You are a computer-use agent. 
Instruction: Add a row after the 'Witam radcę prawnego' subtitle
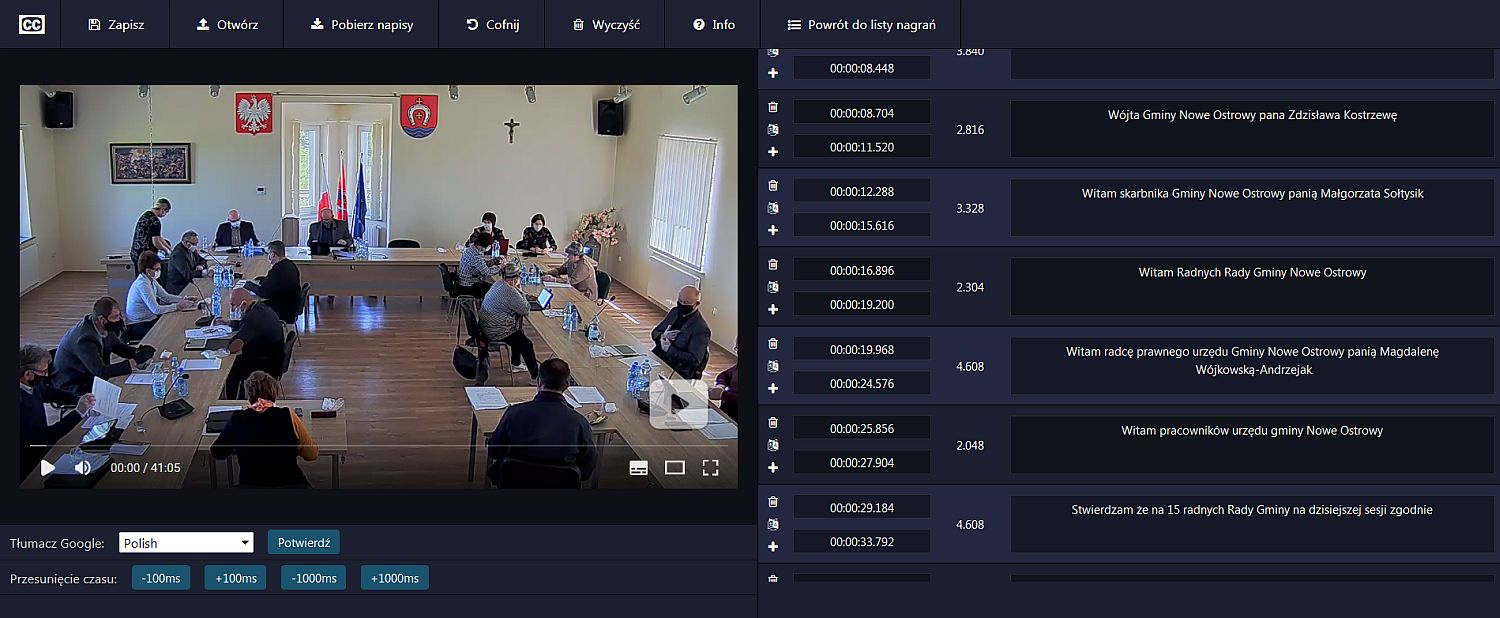coord(772,388)
